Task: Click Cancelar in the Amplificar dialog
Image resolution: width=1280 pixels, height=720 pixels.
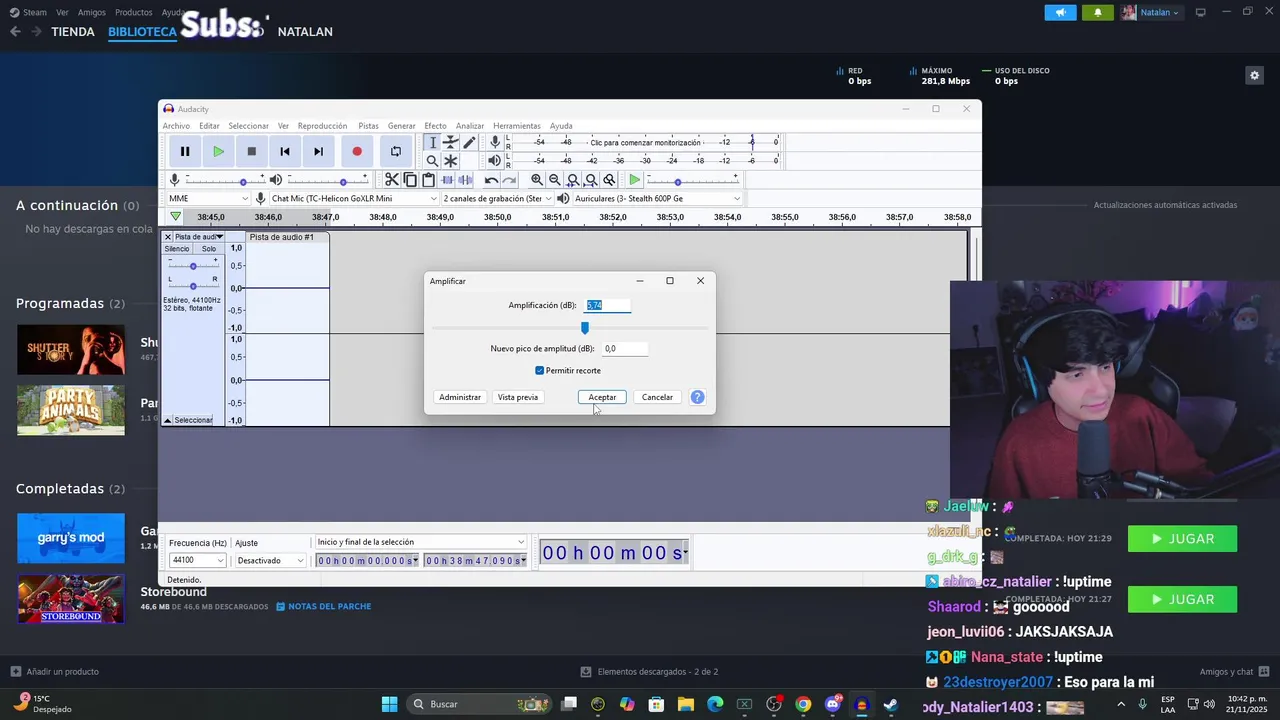Action: [657, 397]
